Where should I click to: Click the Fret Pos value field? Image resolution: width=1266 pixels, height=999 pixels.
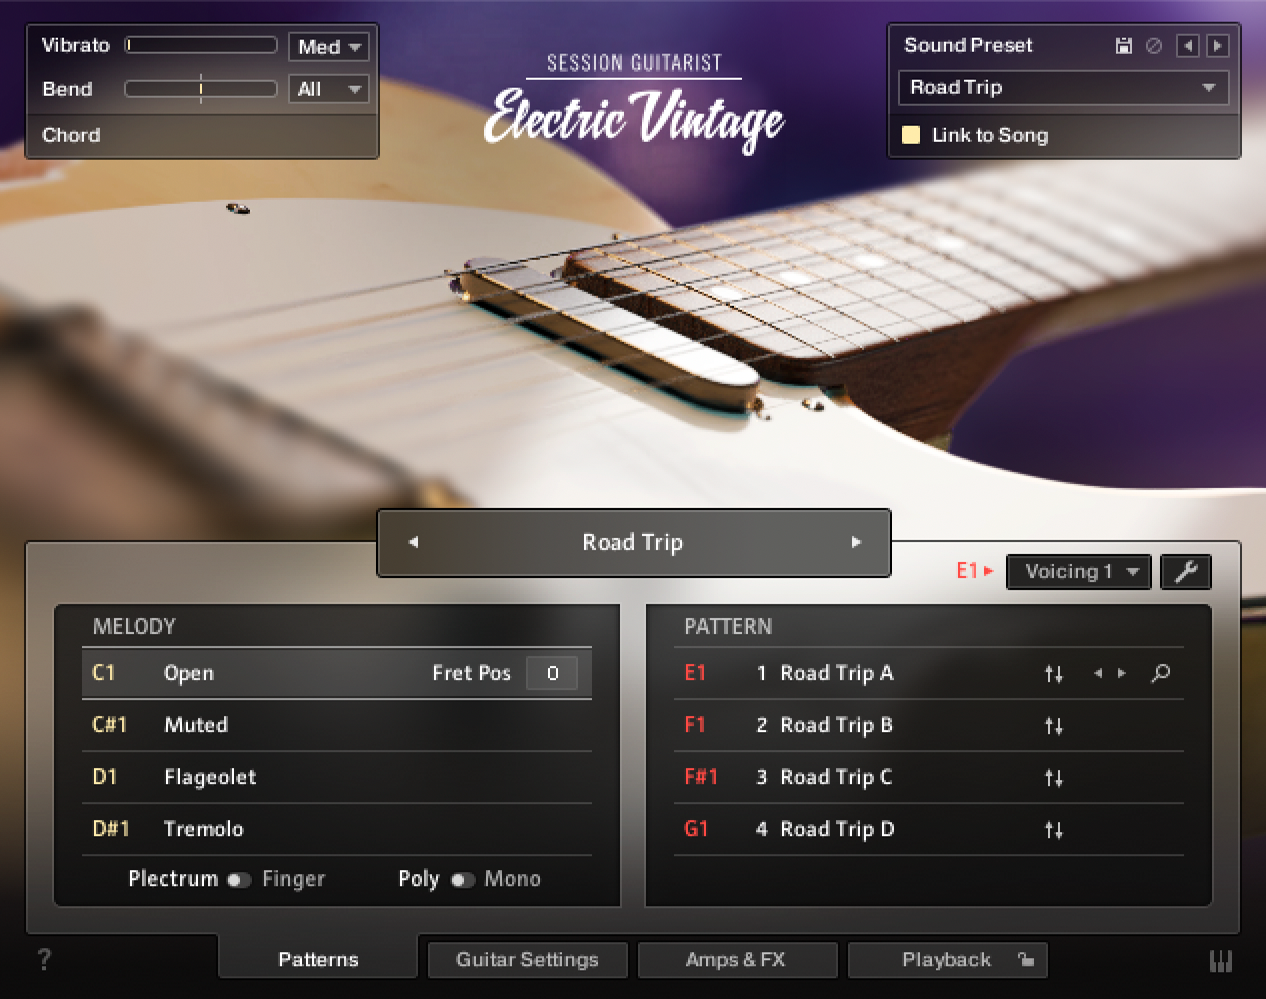(x=552, y=673)
